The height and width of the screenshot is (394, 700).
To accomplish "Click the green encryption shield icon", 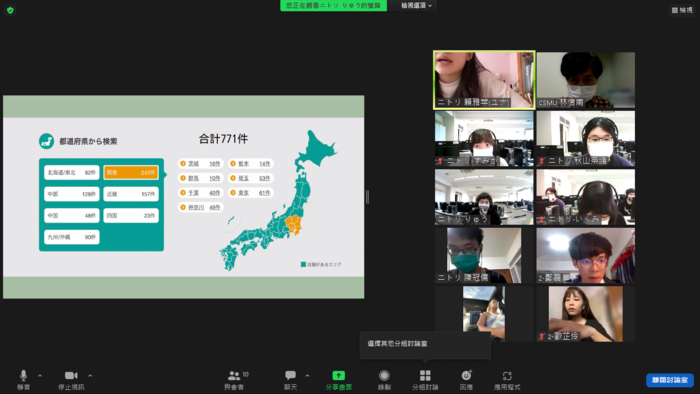I will tap(10, 10).
